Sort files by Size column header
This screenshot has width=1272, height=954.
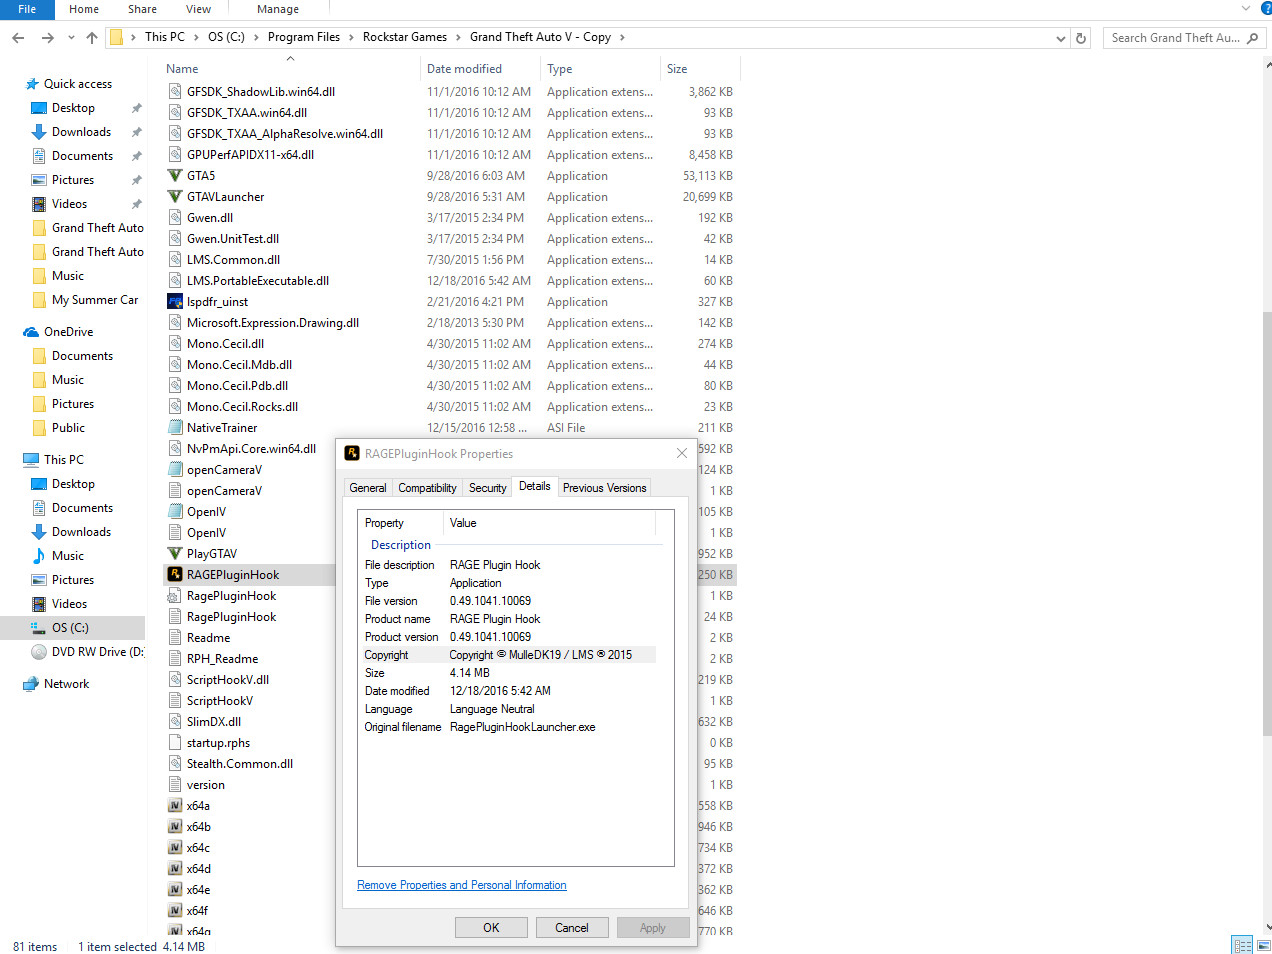[700, 69]
